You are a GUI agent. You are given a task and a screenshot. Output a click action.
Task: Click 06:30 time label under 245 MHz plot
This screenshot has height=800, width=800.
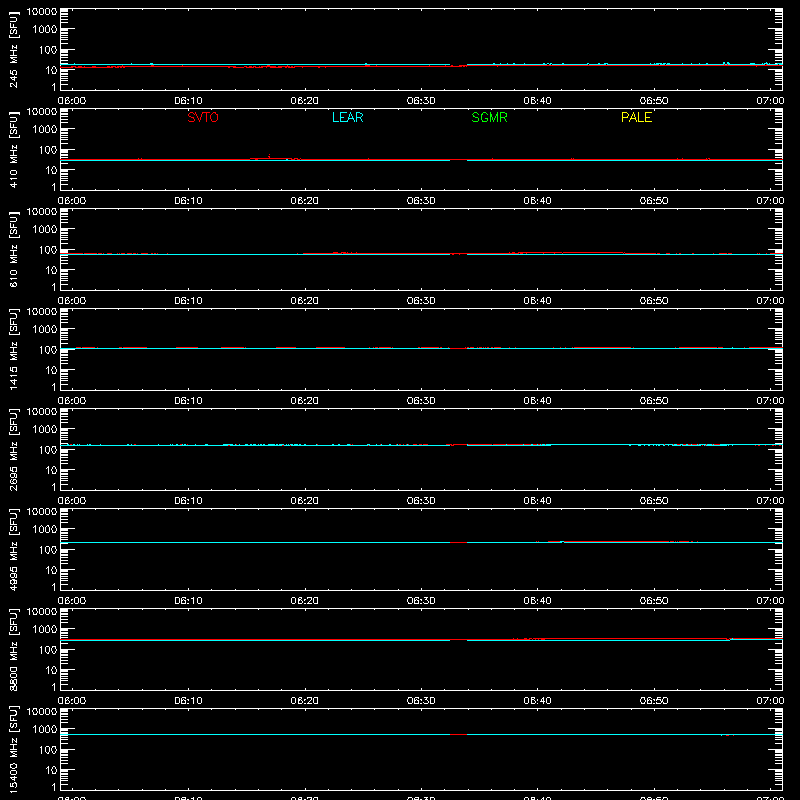click(x=421, y=101)
